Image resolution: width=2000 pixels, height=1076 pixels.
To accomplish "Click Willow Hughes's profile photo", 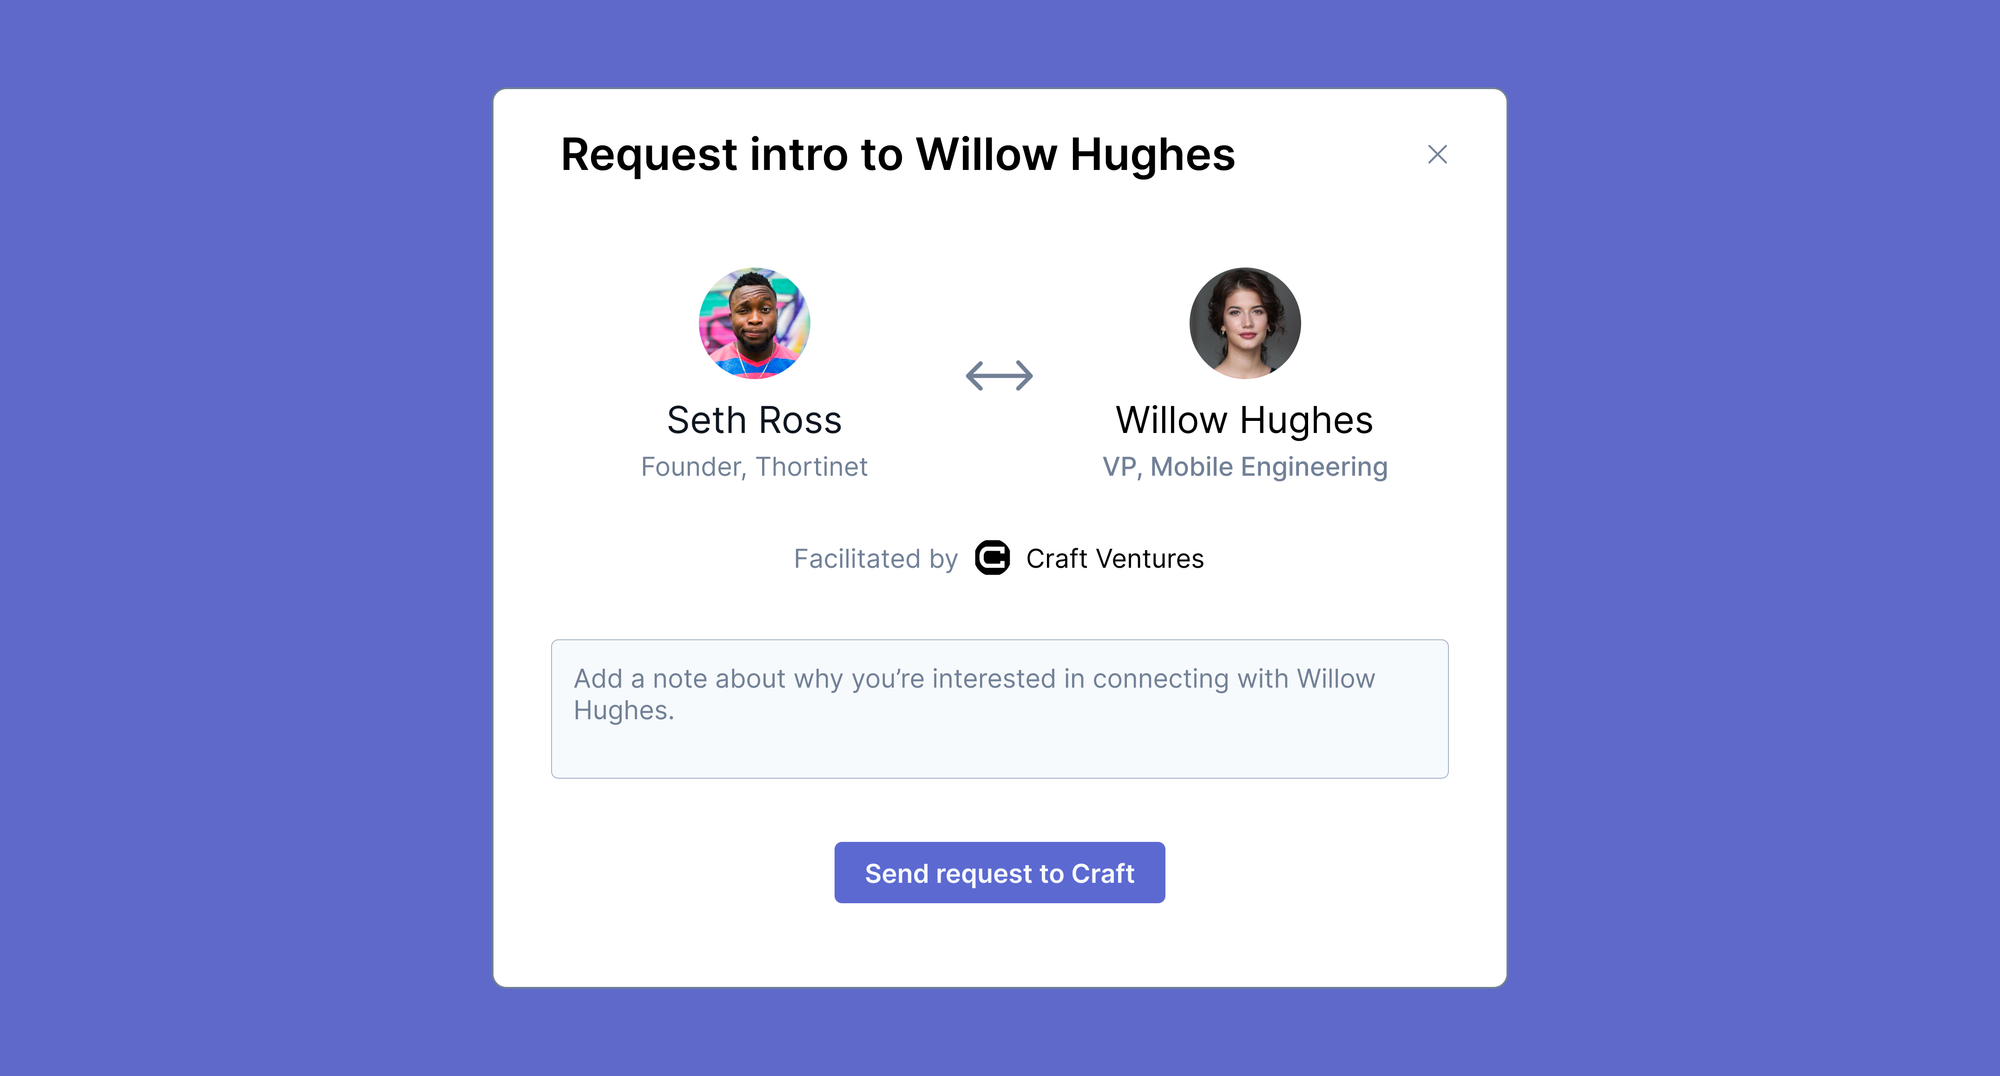I will click(1245, 323).
